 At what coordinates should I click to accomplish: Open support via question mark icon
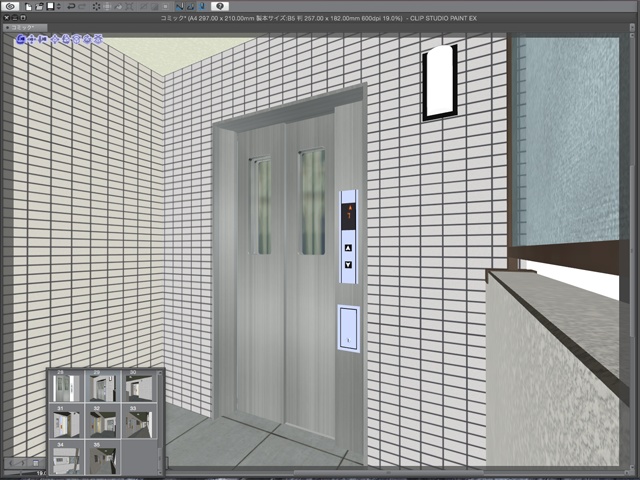pyautogui.click(x=220, y=7)
